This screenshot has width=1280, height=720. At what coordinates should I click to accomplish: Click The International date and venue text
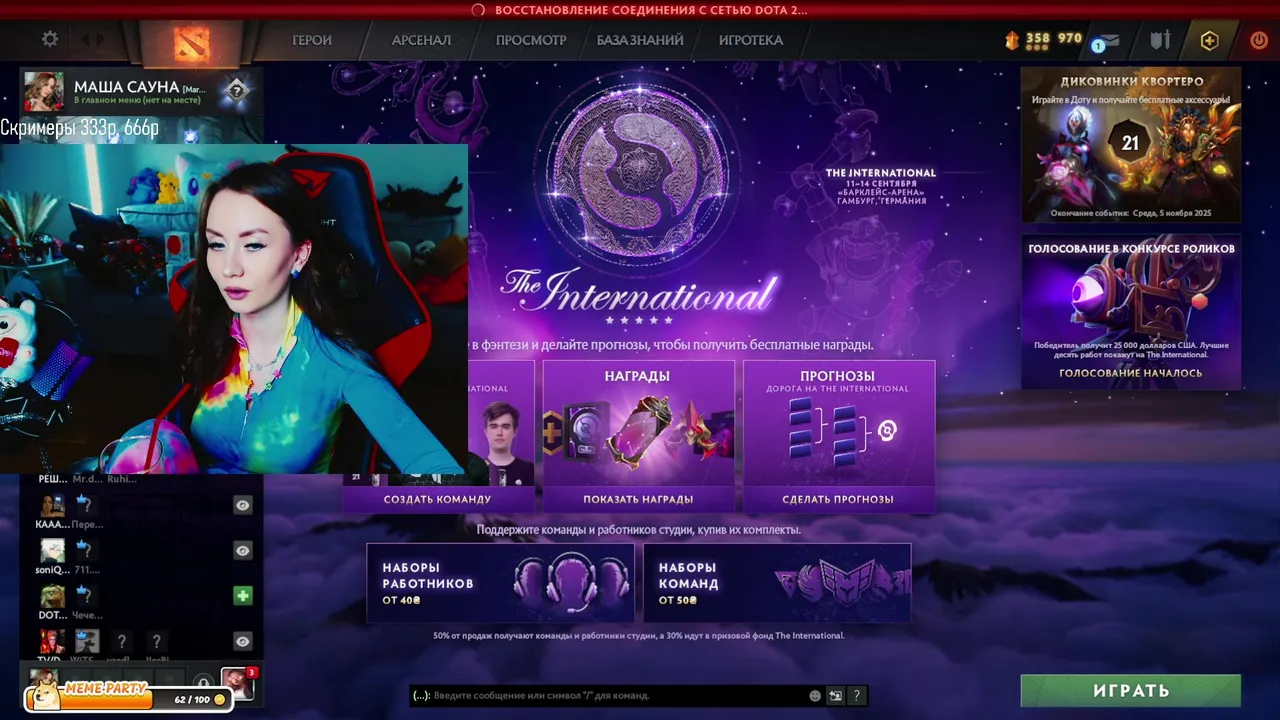(881, 187)
